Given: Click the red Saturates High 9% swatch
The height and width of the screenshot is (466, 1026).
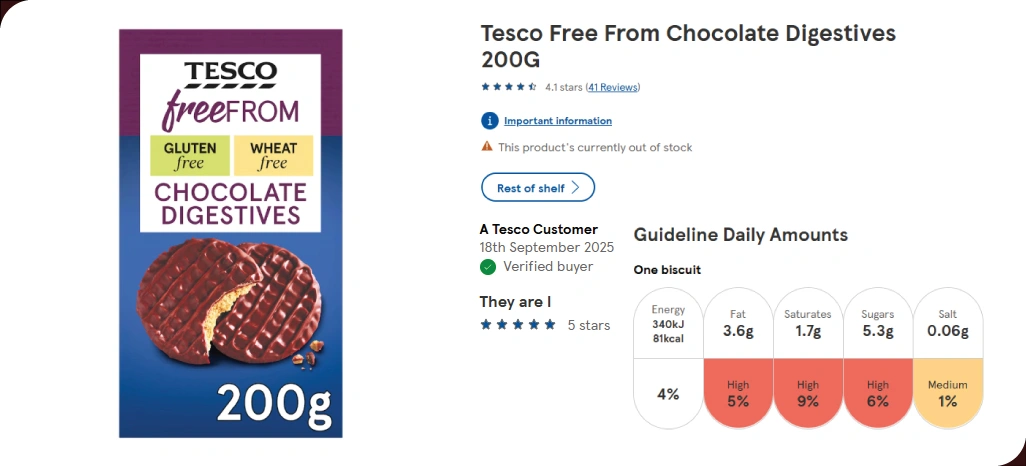Looking at the screenshot, I should click(808, 393).
